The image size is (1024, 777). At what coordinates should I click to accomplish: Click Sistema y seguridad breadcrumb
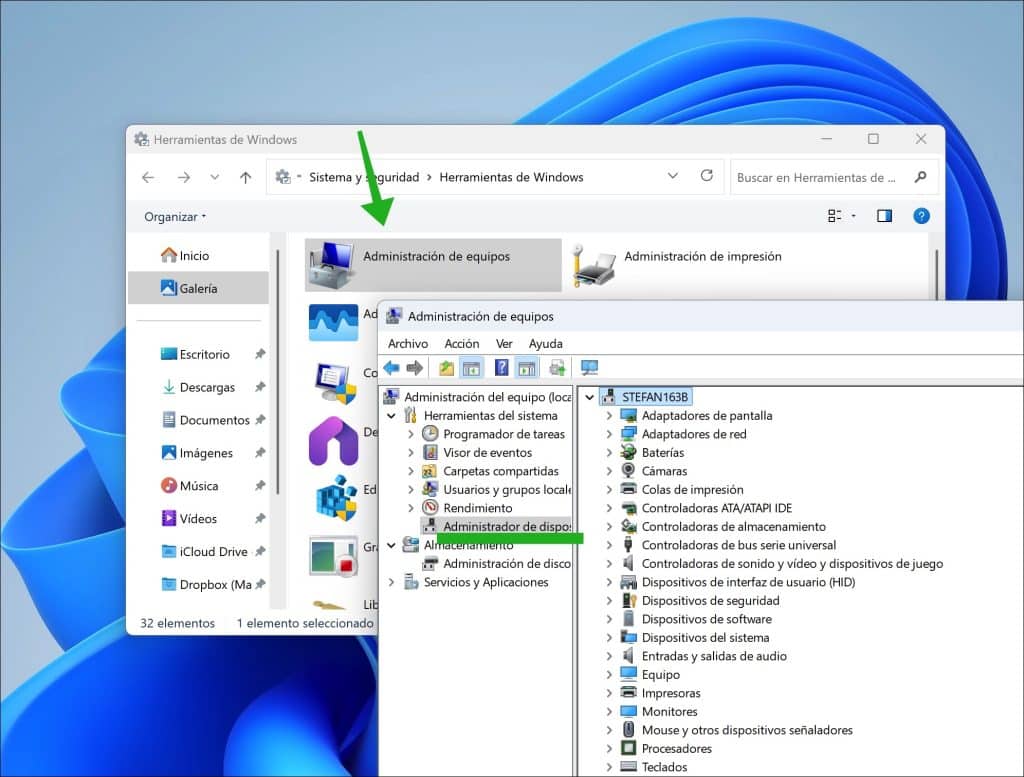coord(364,177)
